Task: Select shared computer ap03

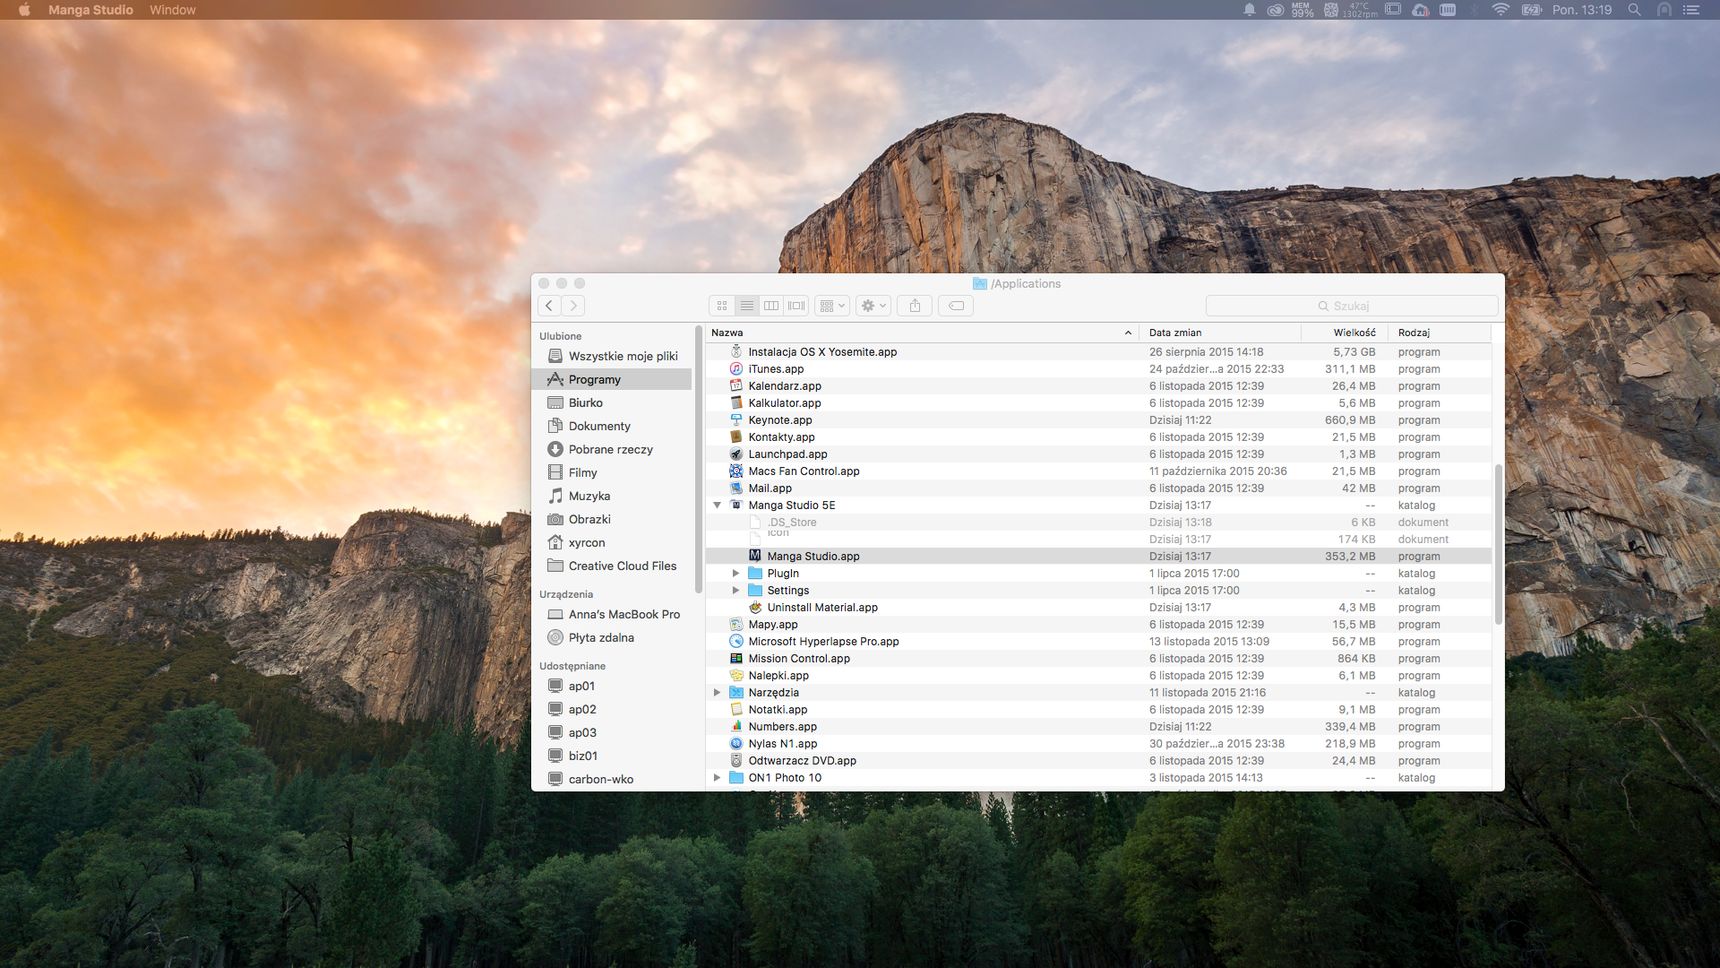Action: click(612, 733)
